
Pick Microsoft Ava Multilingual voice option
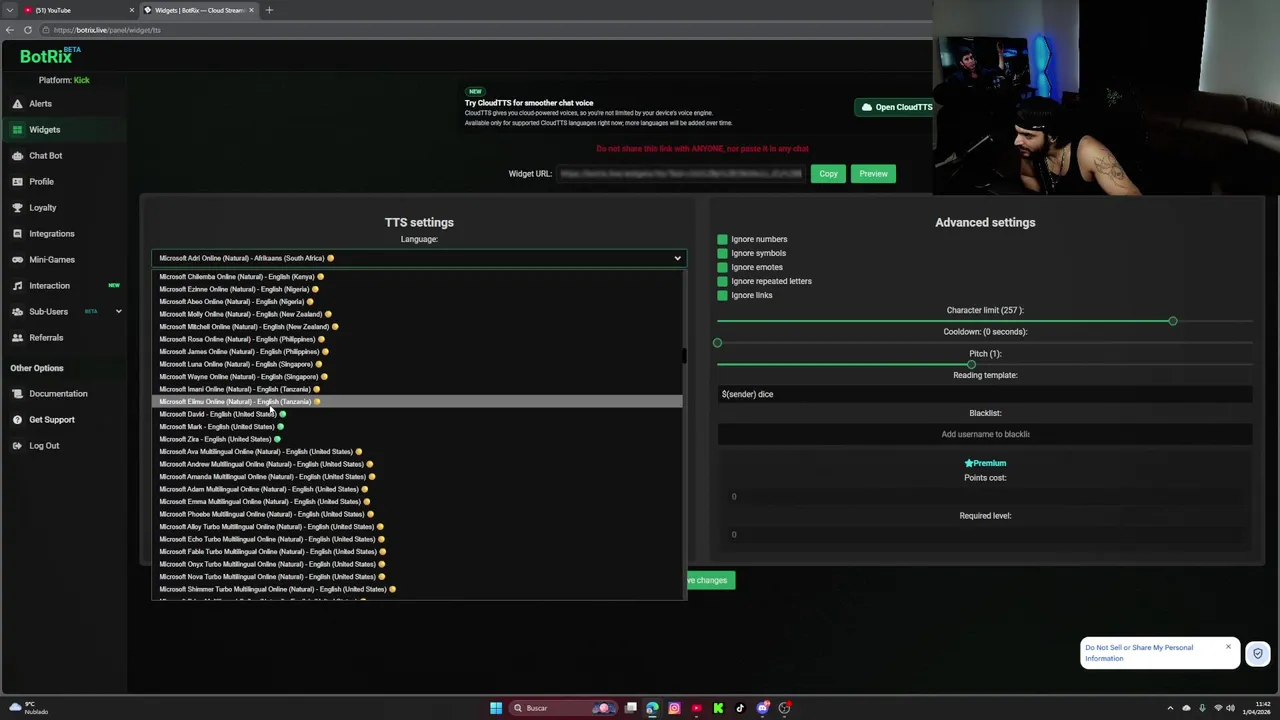pyautogui.click(x=417, y=452)
